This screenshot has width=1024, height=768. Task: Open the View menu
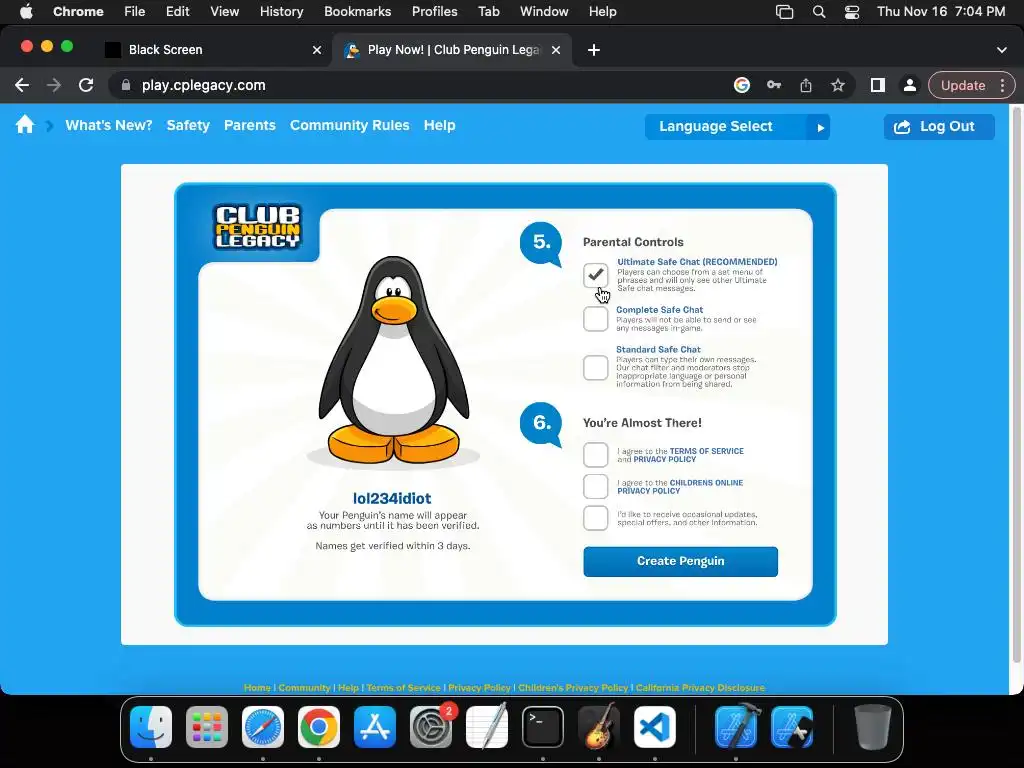pos(224,12)
